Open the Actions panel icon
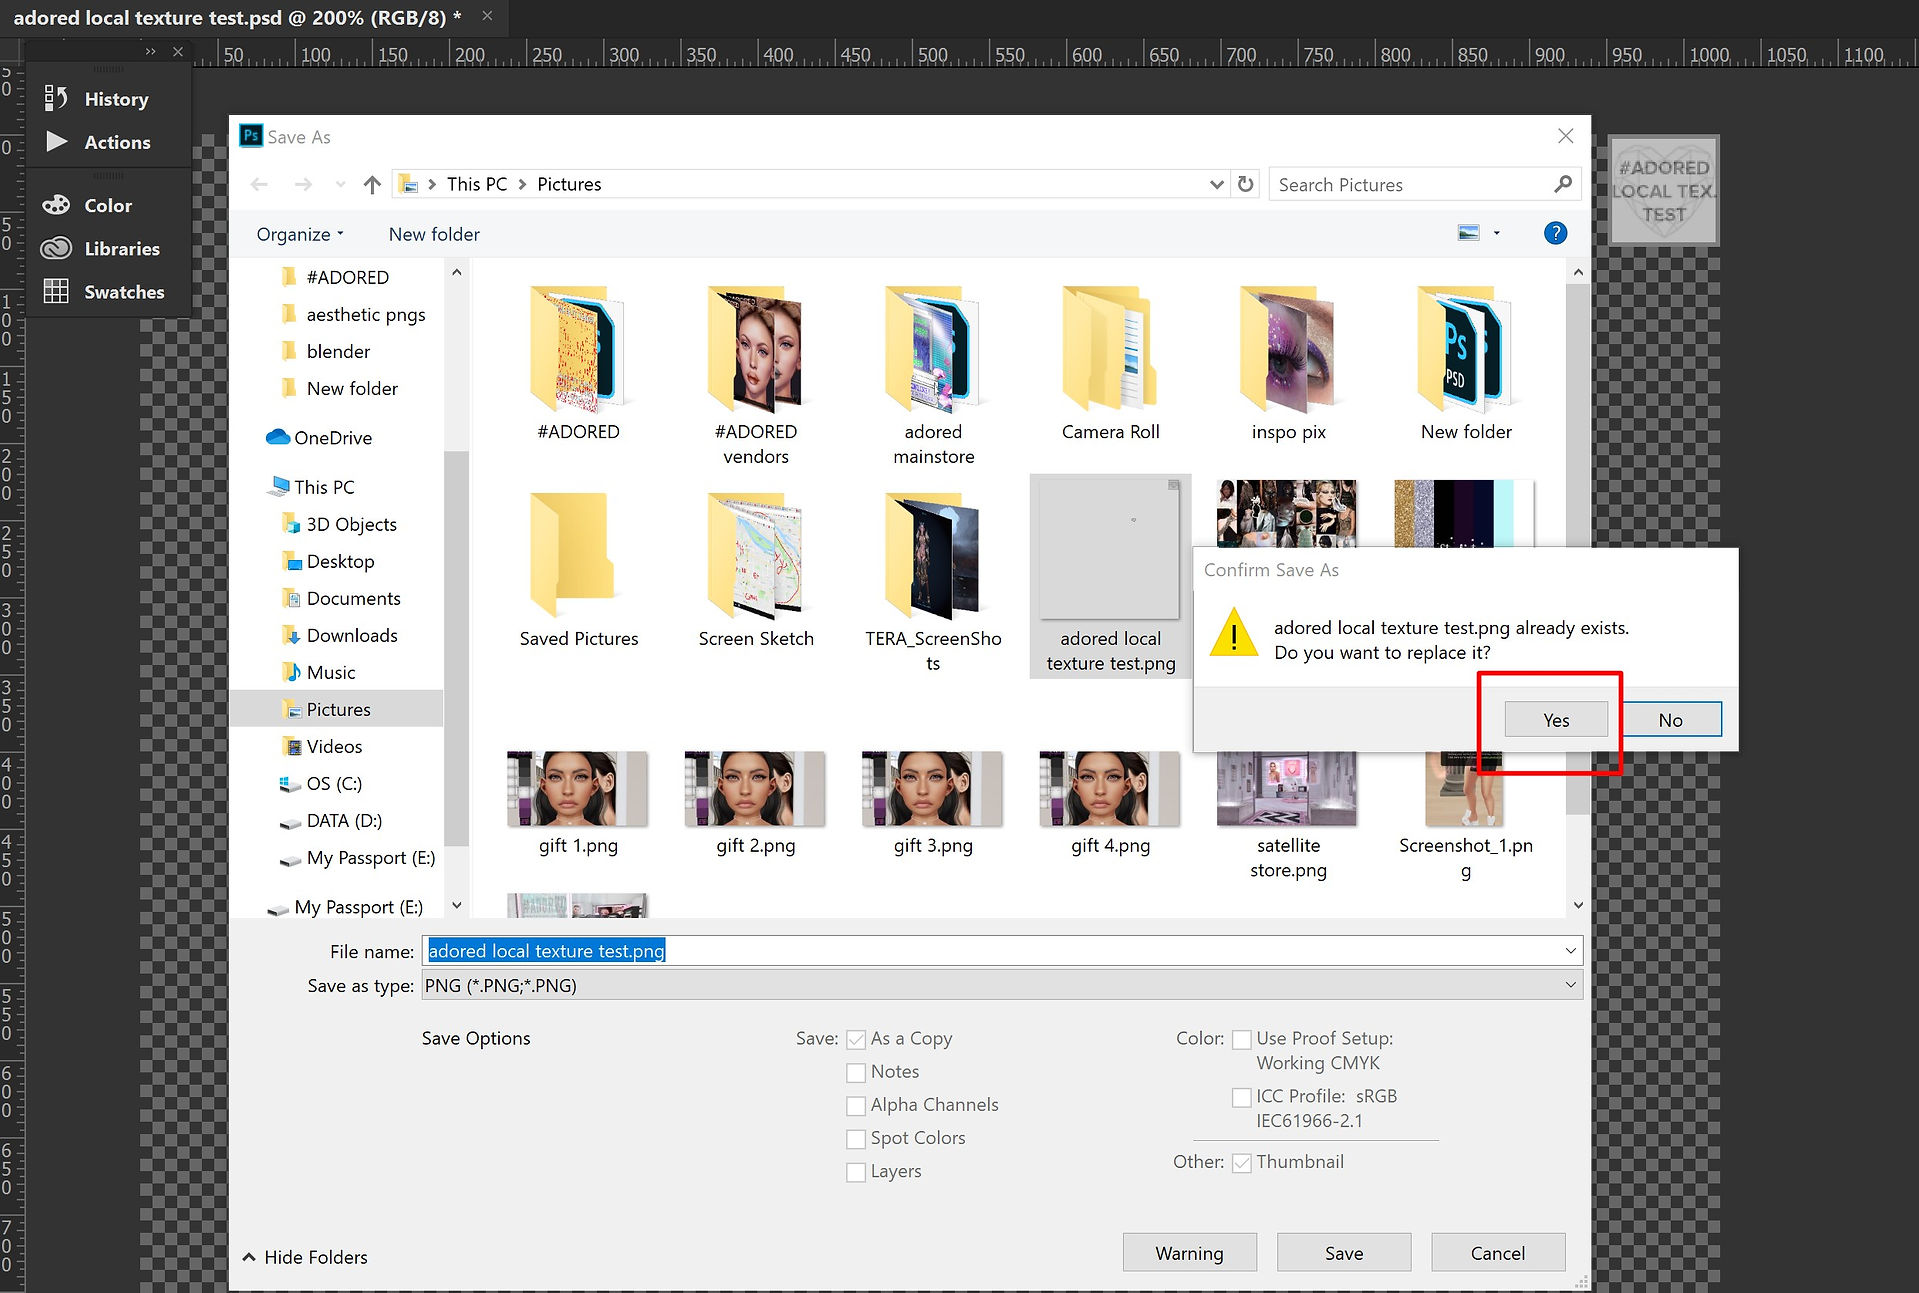 (57, 142)
